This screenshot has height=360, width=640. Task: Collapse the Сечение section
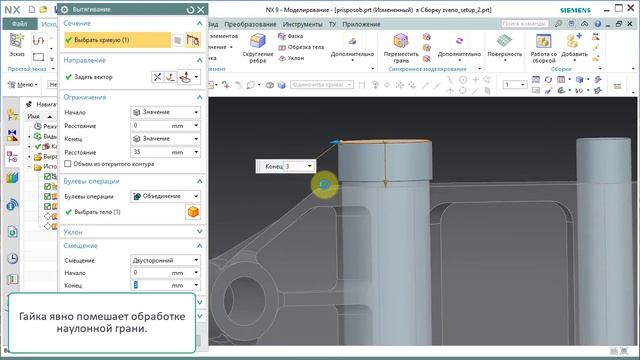tap(200, 23)
